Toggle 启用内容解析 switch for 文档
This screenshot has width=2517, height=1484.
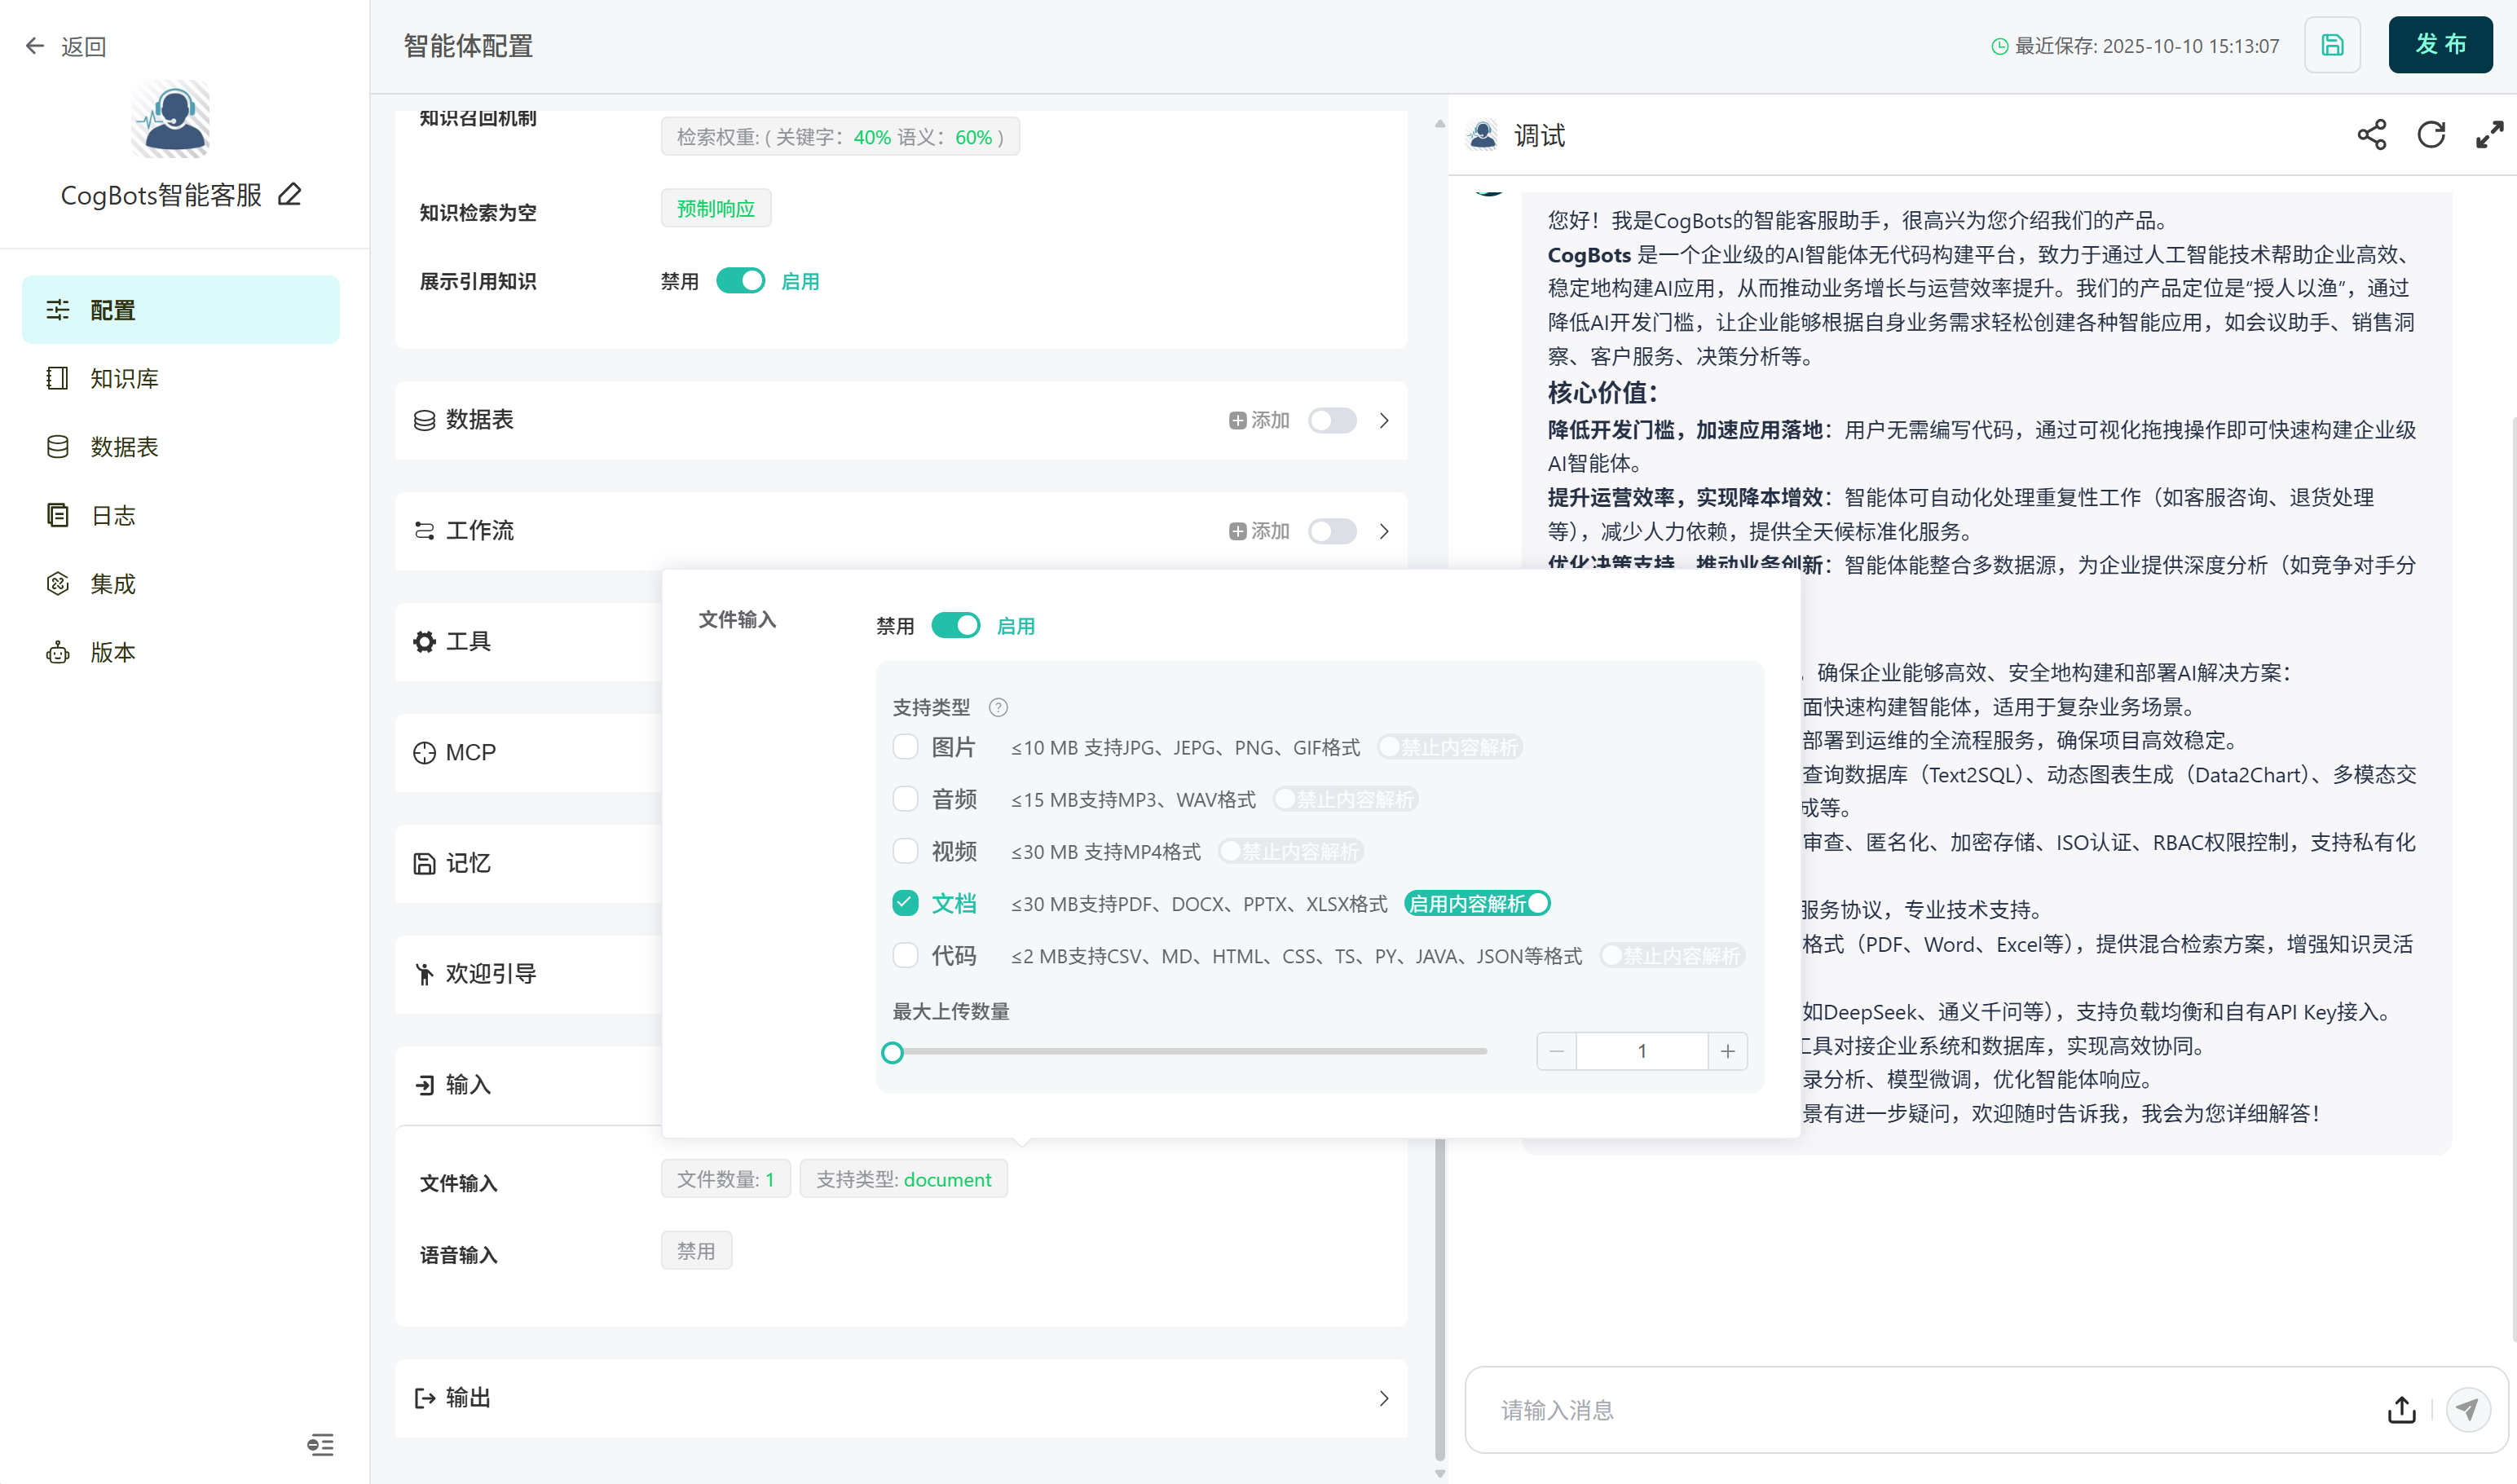[x=1477, y=904]
